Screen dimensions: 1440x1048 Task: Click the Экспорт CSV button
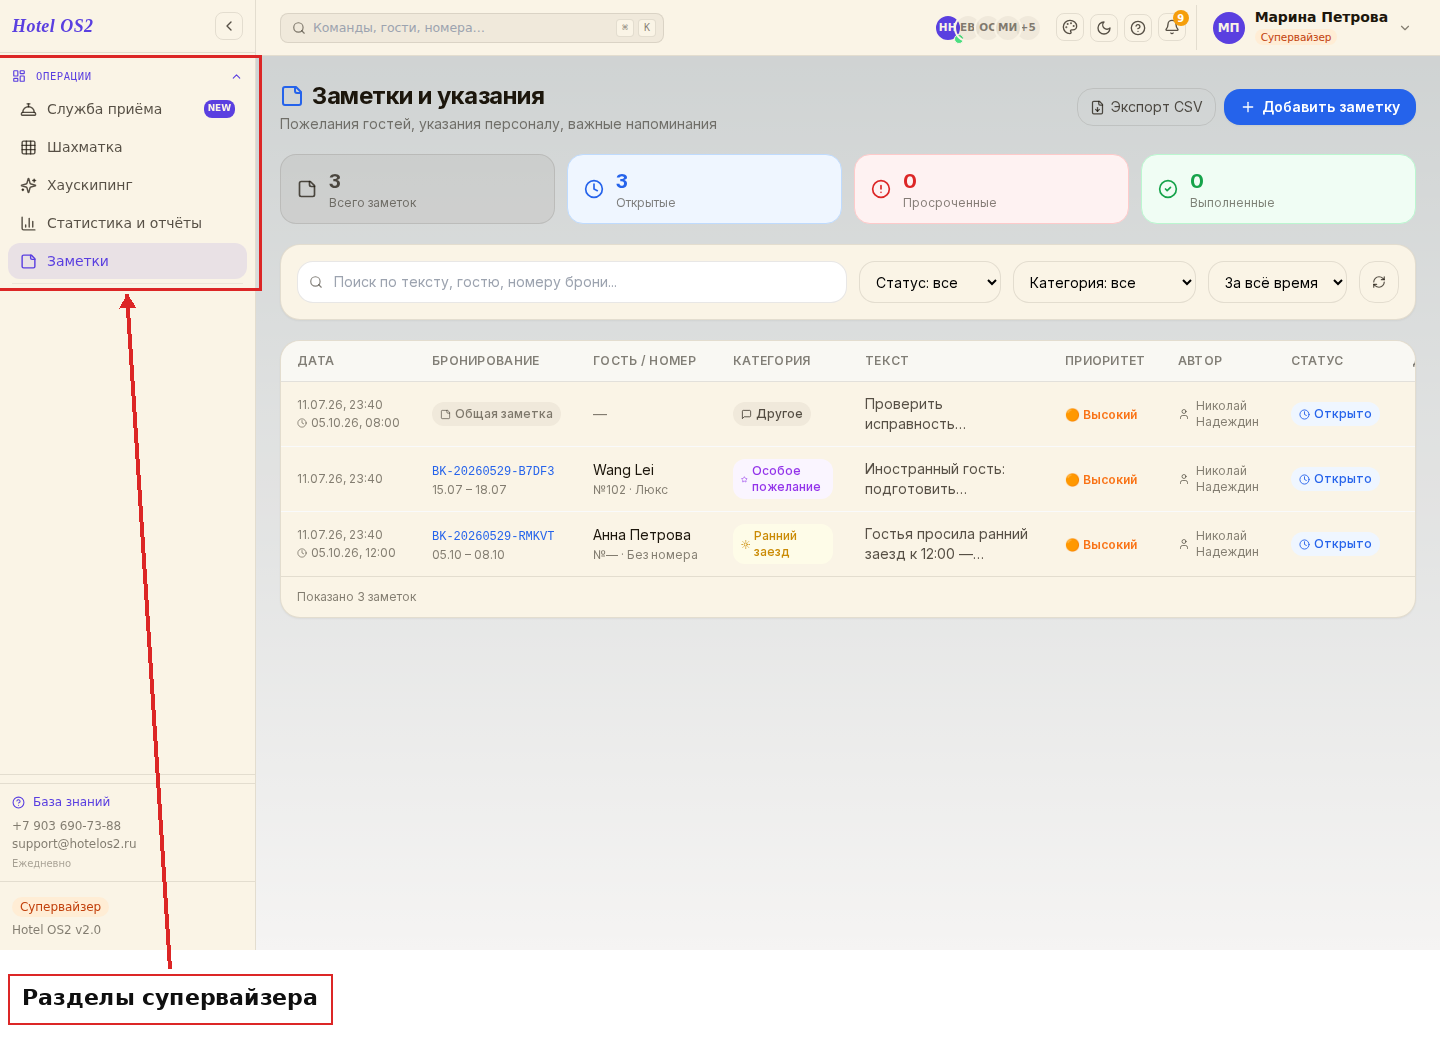pos(1146,107)
